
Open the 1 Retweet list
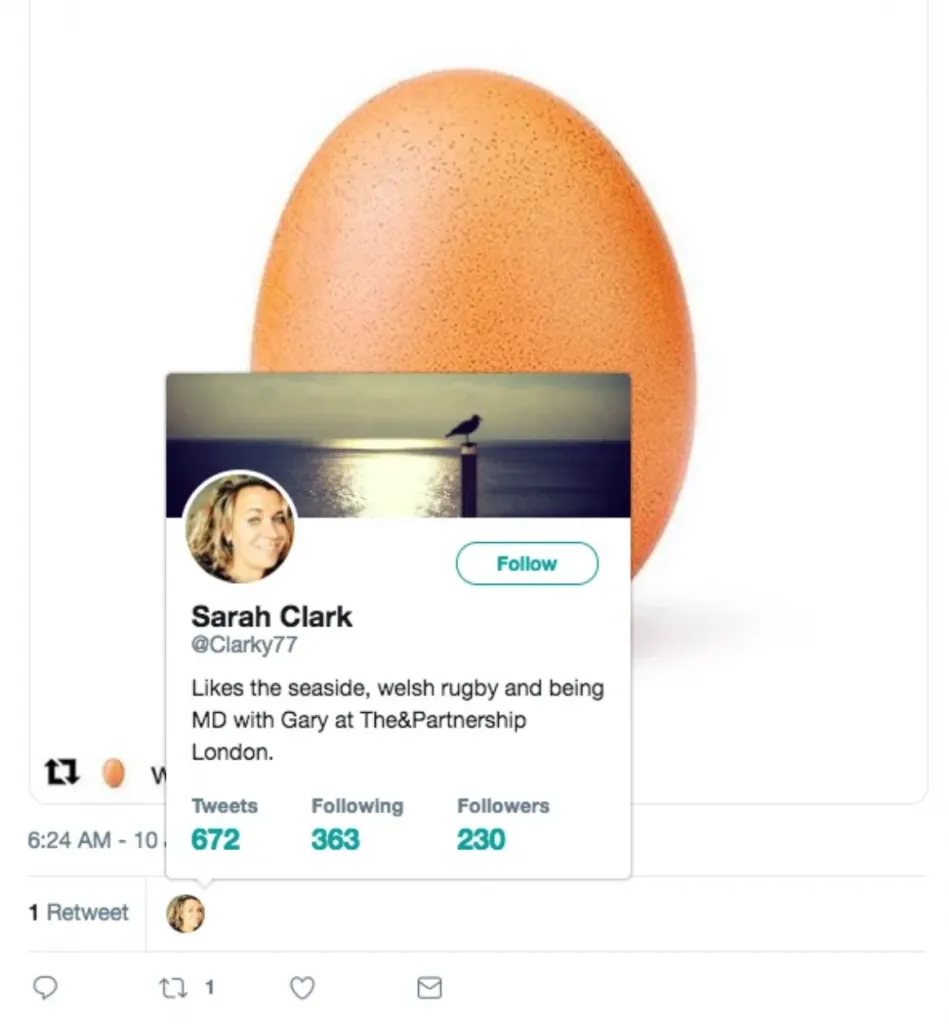pyautogui.click(x=79, y=913)
